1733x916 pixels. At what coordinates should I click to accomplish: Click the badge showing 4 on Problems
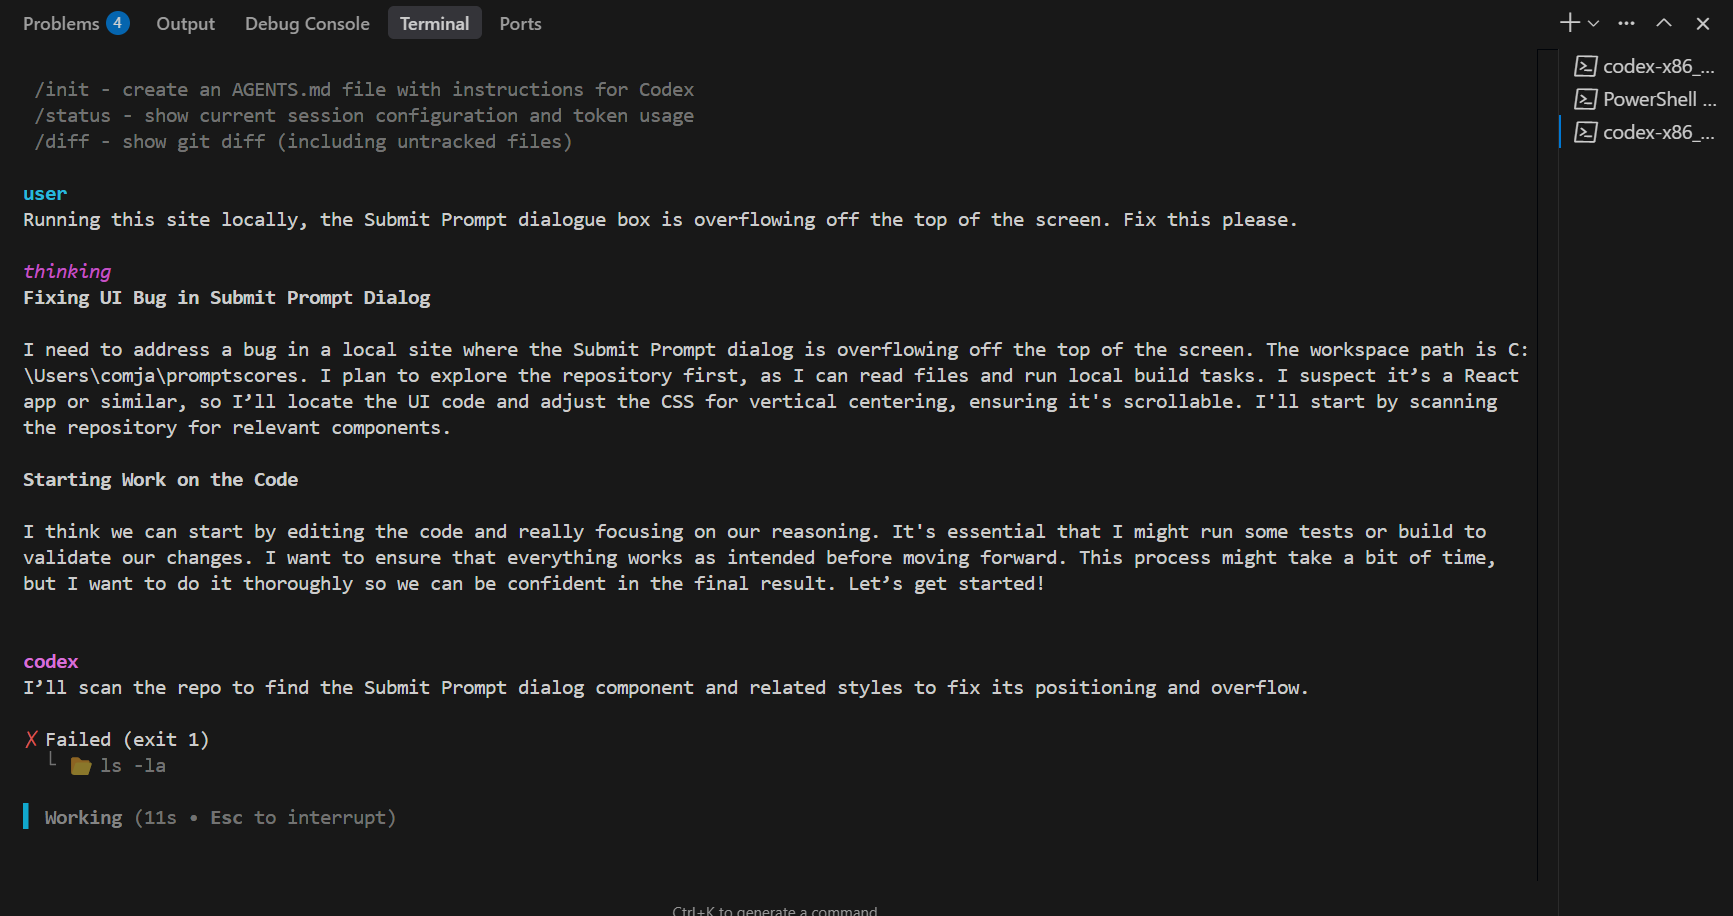coord(119,21)
